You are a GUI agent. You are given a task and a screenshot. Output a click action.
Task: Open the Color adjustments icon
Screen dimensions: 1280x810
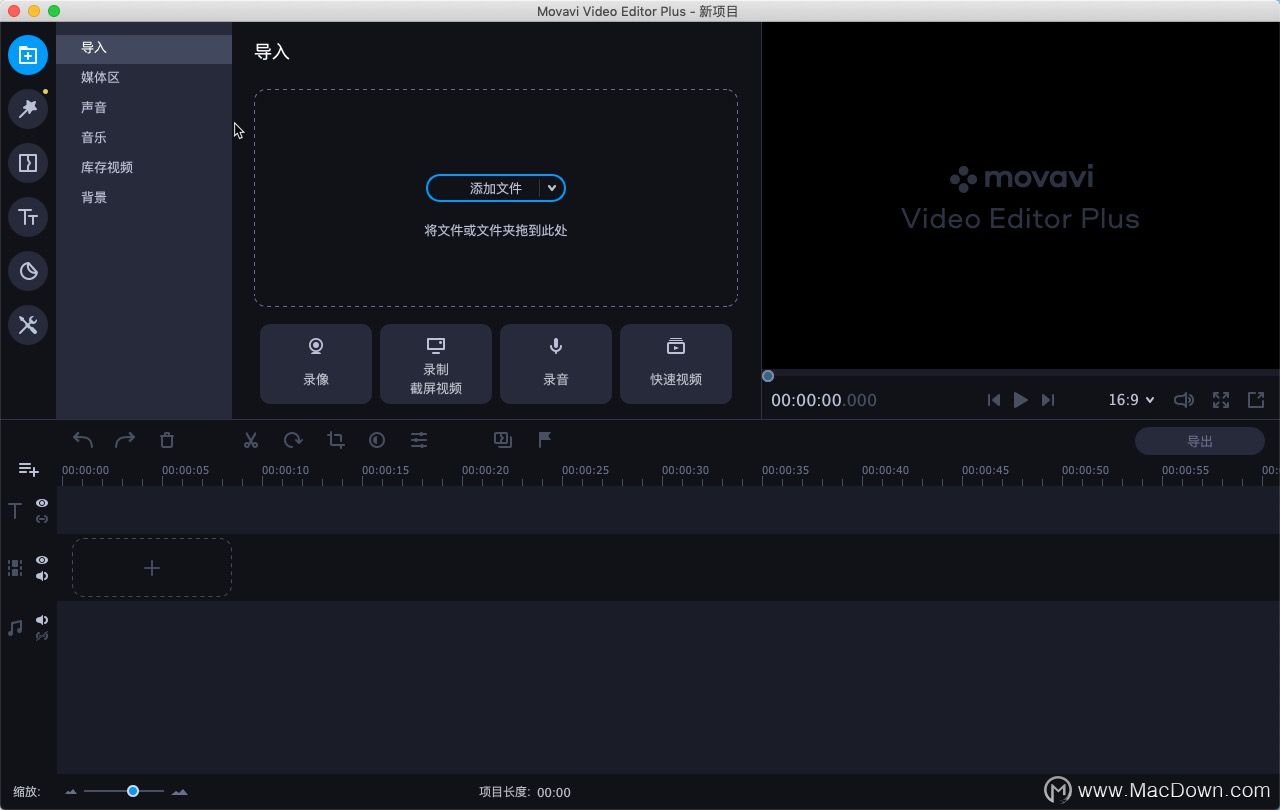377,440
